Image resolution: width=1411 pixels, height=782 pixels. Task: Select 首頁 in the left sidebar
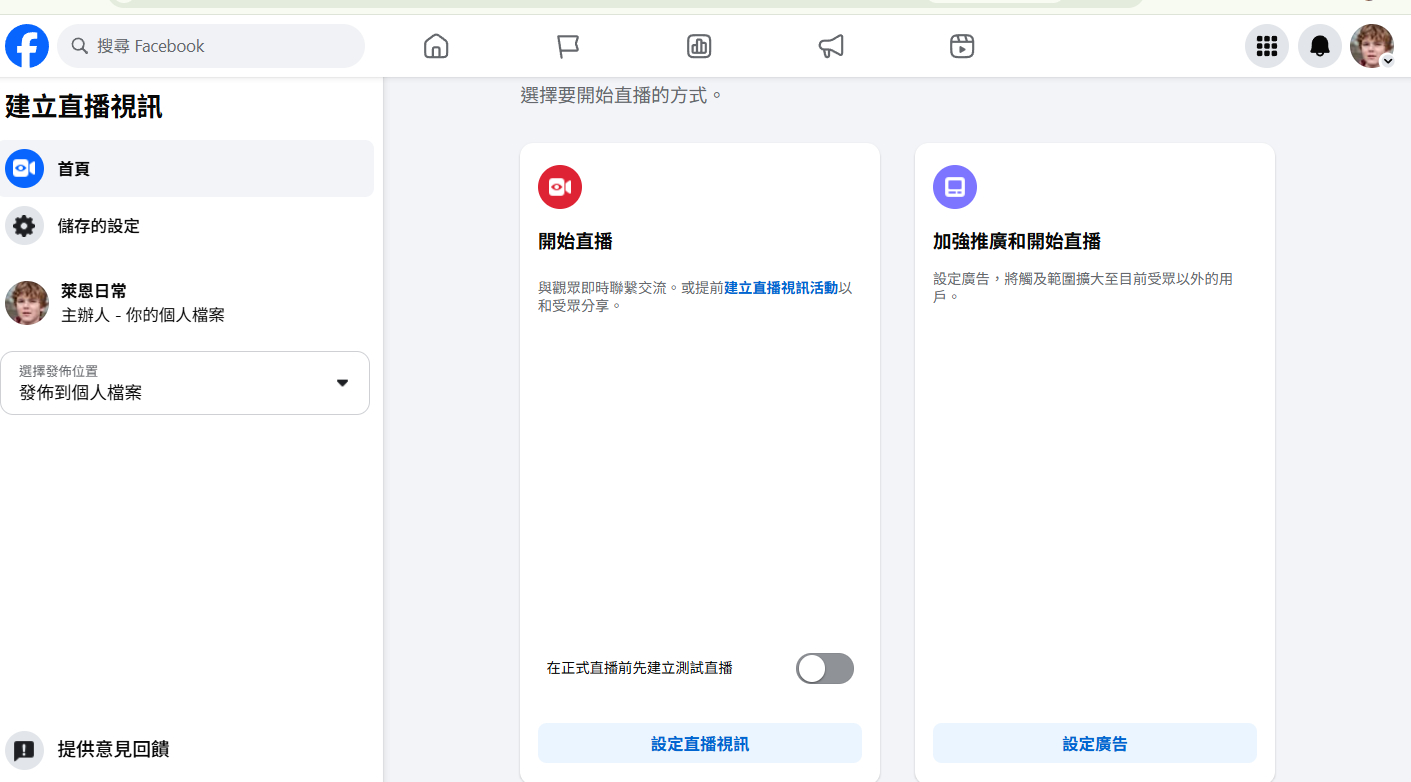coord(187,169)
